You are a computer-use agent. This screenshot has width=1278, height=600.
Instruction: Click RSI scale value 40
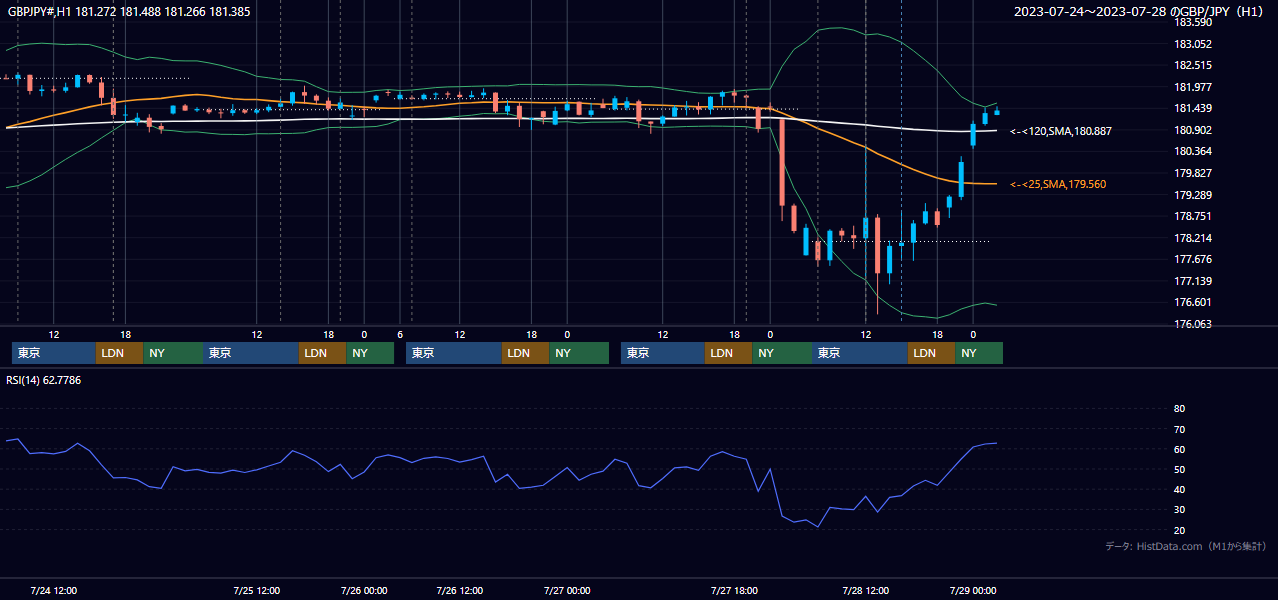coord(1179,489)
